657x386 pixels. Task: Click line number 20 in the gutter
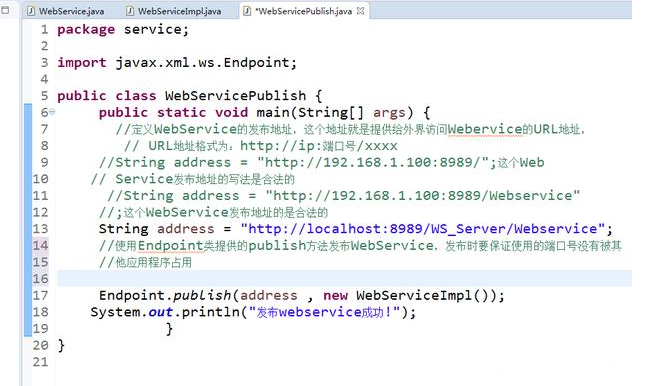[41, 345]
